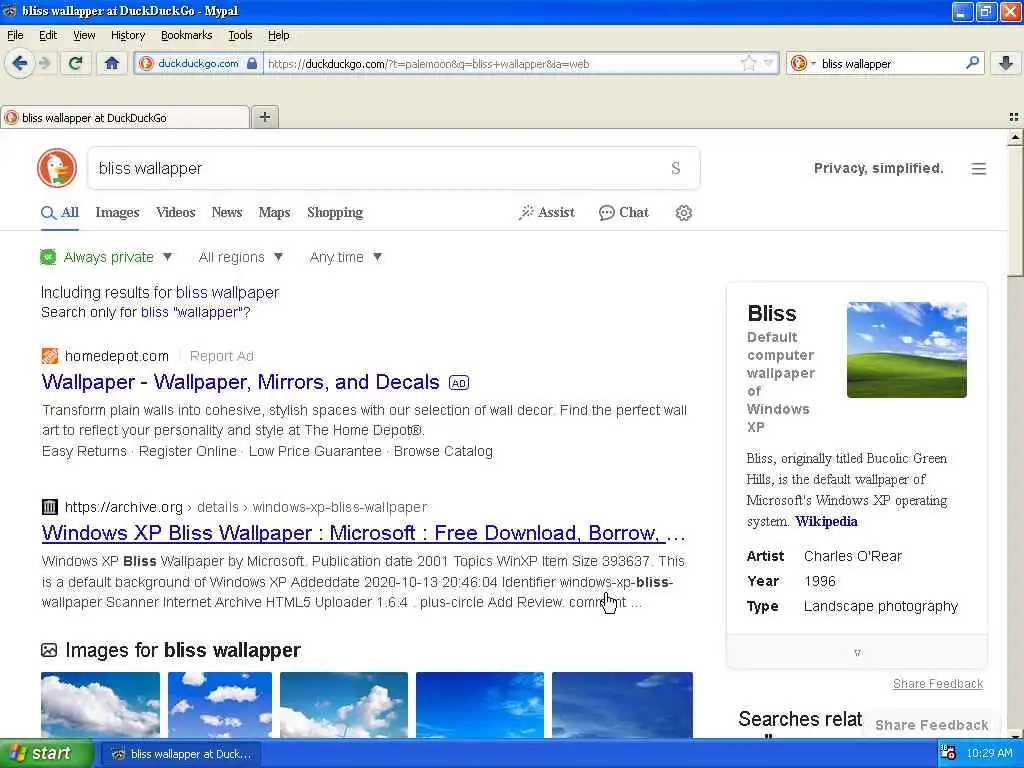Expand the Bliss info panel chevron
Viewport: 1024px width, 768px height.
857,652
